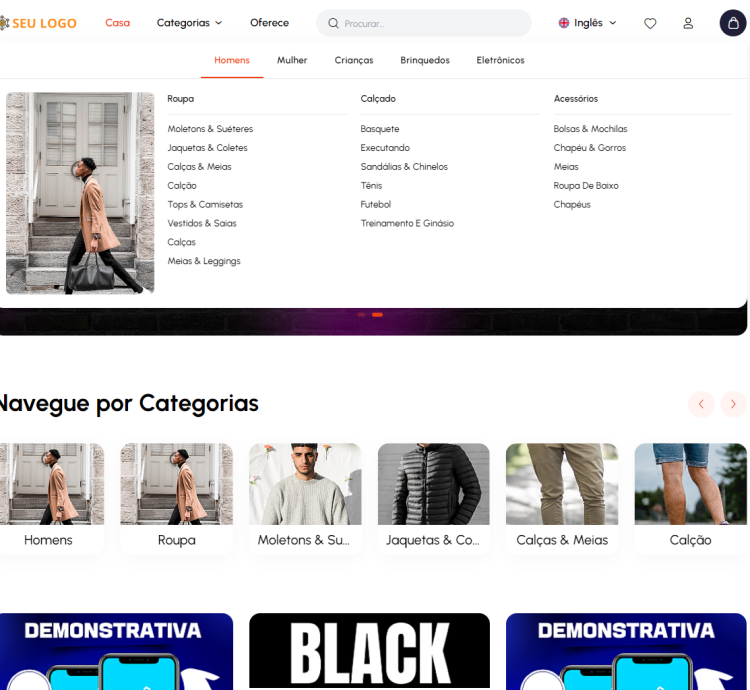750x690 pixels.
Task: Go to next categories with right arrow
Action: click(x=733, y=404)
